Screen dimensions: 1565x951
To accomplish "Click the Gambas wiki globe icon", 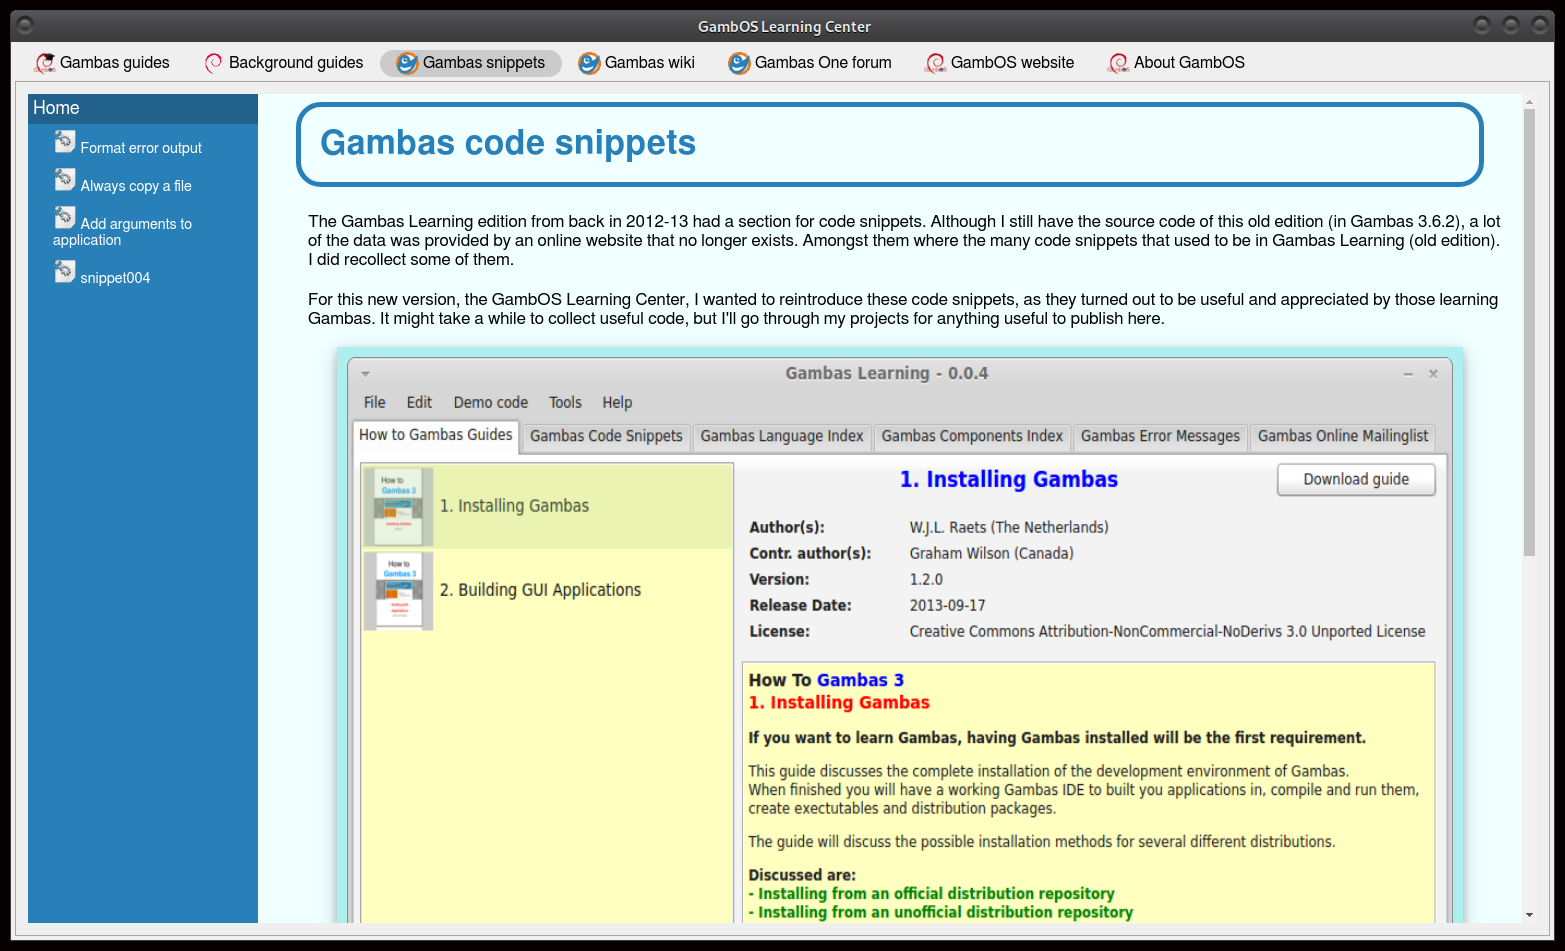I will tap(590, 63).
